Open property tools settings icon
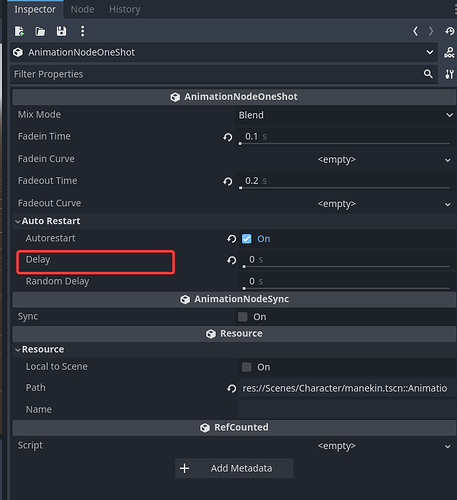Image resolution: width=457 pixels, height=500 pixels. [449, 74]
